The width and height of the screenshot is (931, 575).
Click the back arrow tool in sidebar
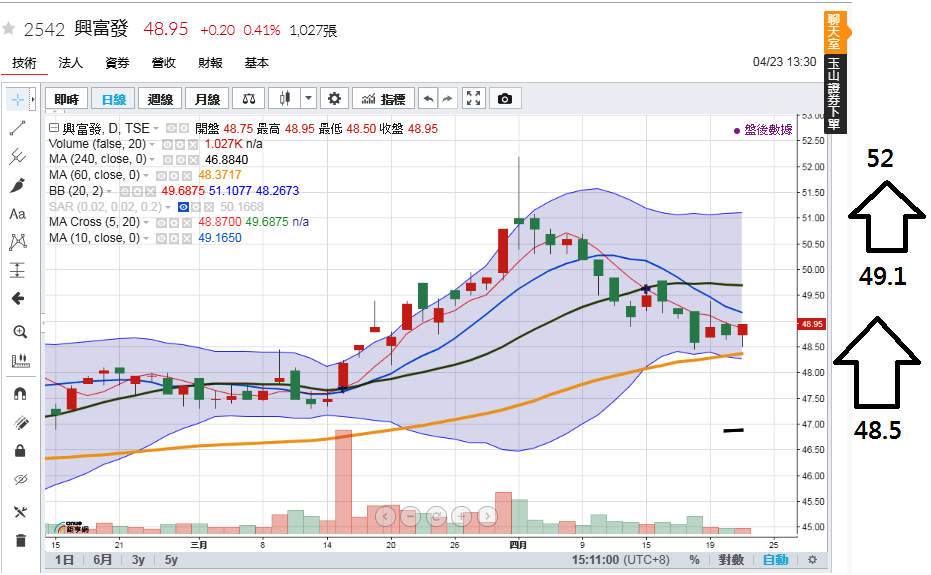click(x=18, y=299)
